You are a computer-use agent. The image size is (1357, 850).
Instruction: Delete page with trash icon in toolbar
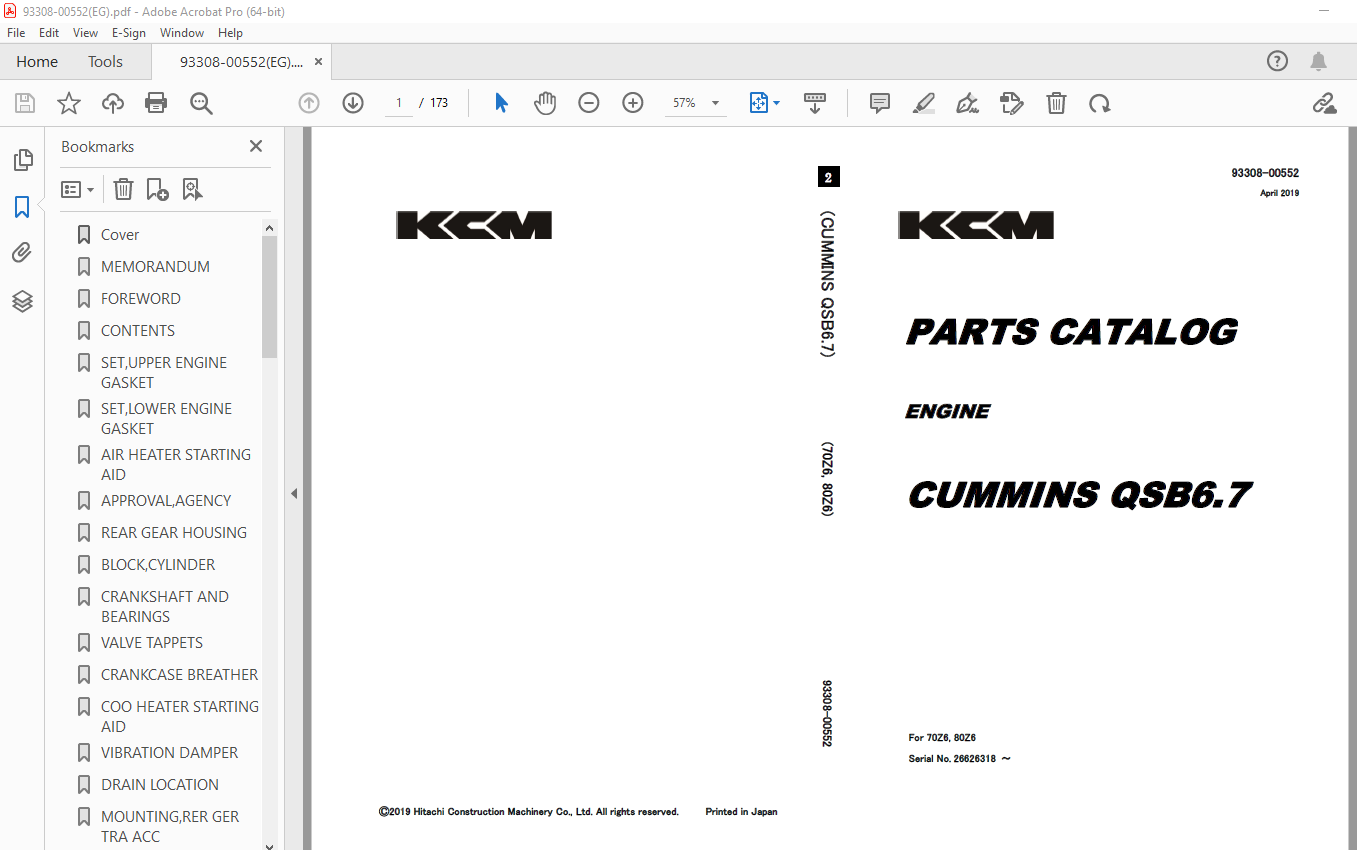(1056, 103)
